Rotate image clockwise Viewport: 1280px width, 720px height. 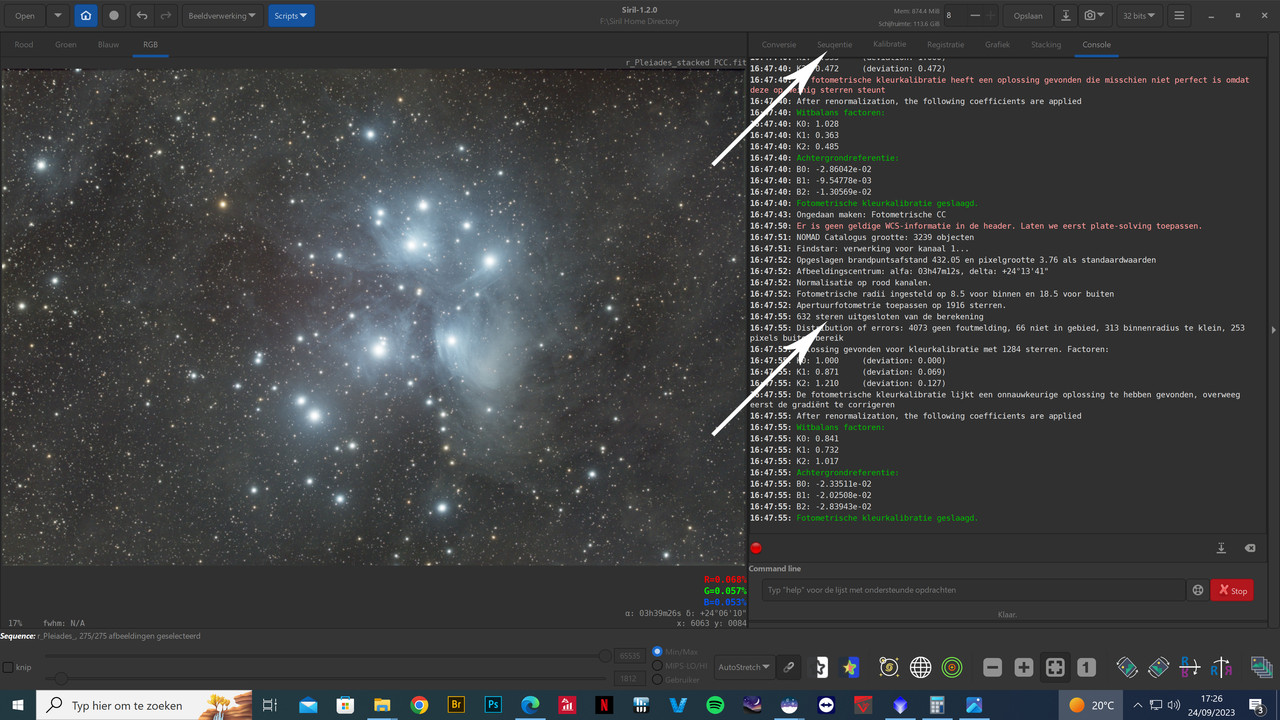(x=1159, y=667)
